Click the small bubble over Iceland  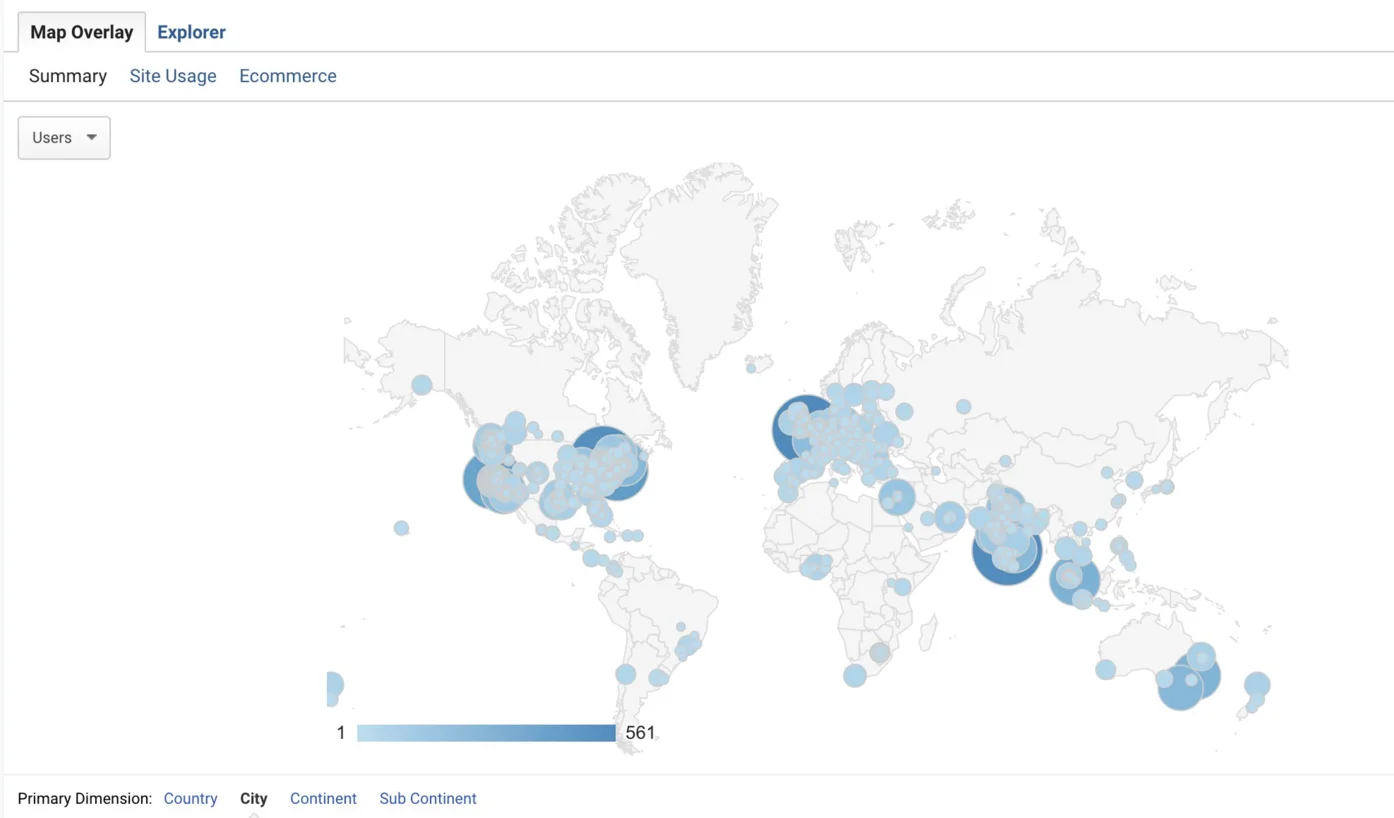pos(751,368)
